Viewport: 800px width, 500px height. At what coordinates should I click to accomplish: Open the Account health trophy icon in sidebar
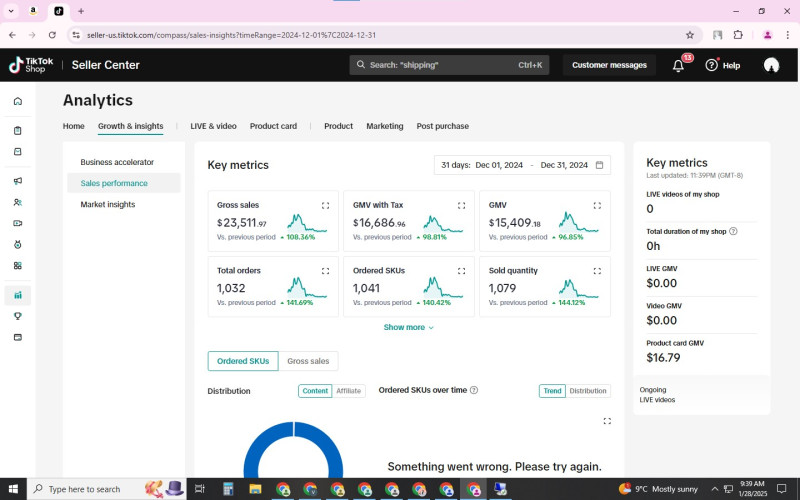point(18,316)
